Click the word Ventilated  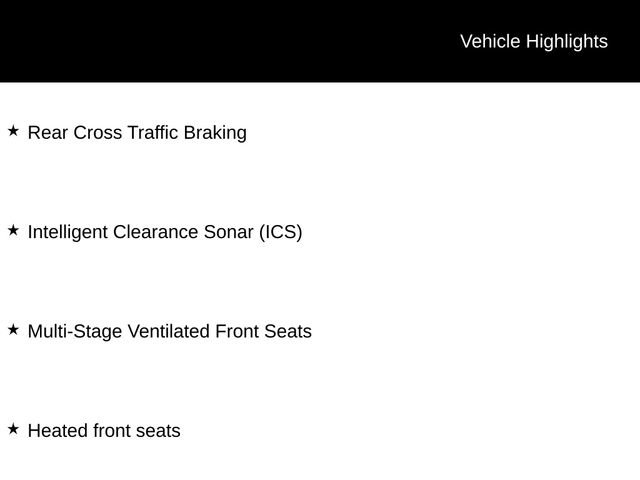(x=169, y=331)
